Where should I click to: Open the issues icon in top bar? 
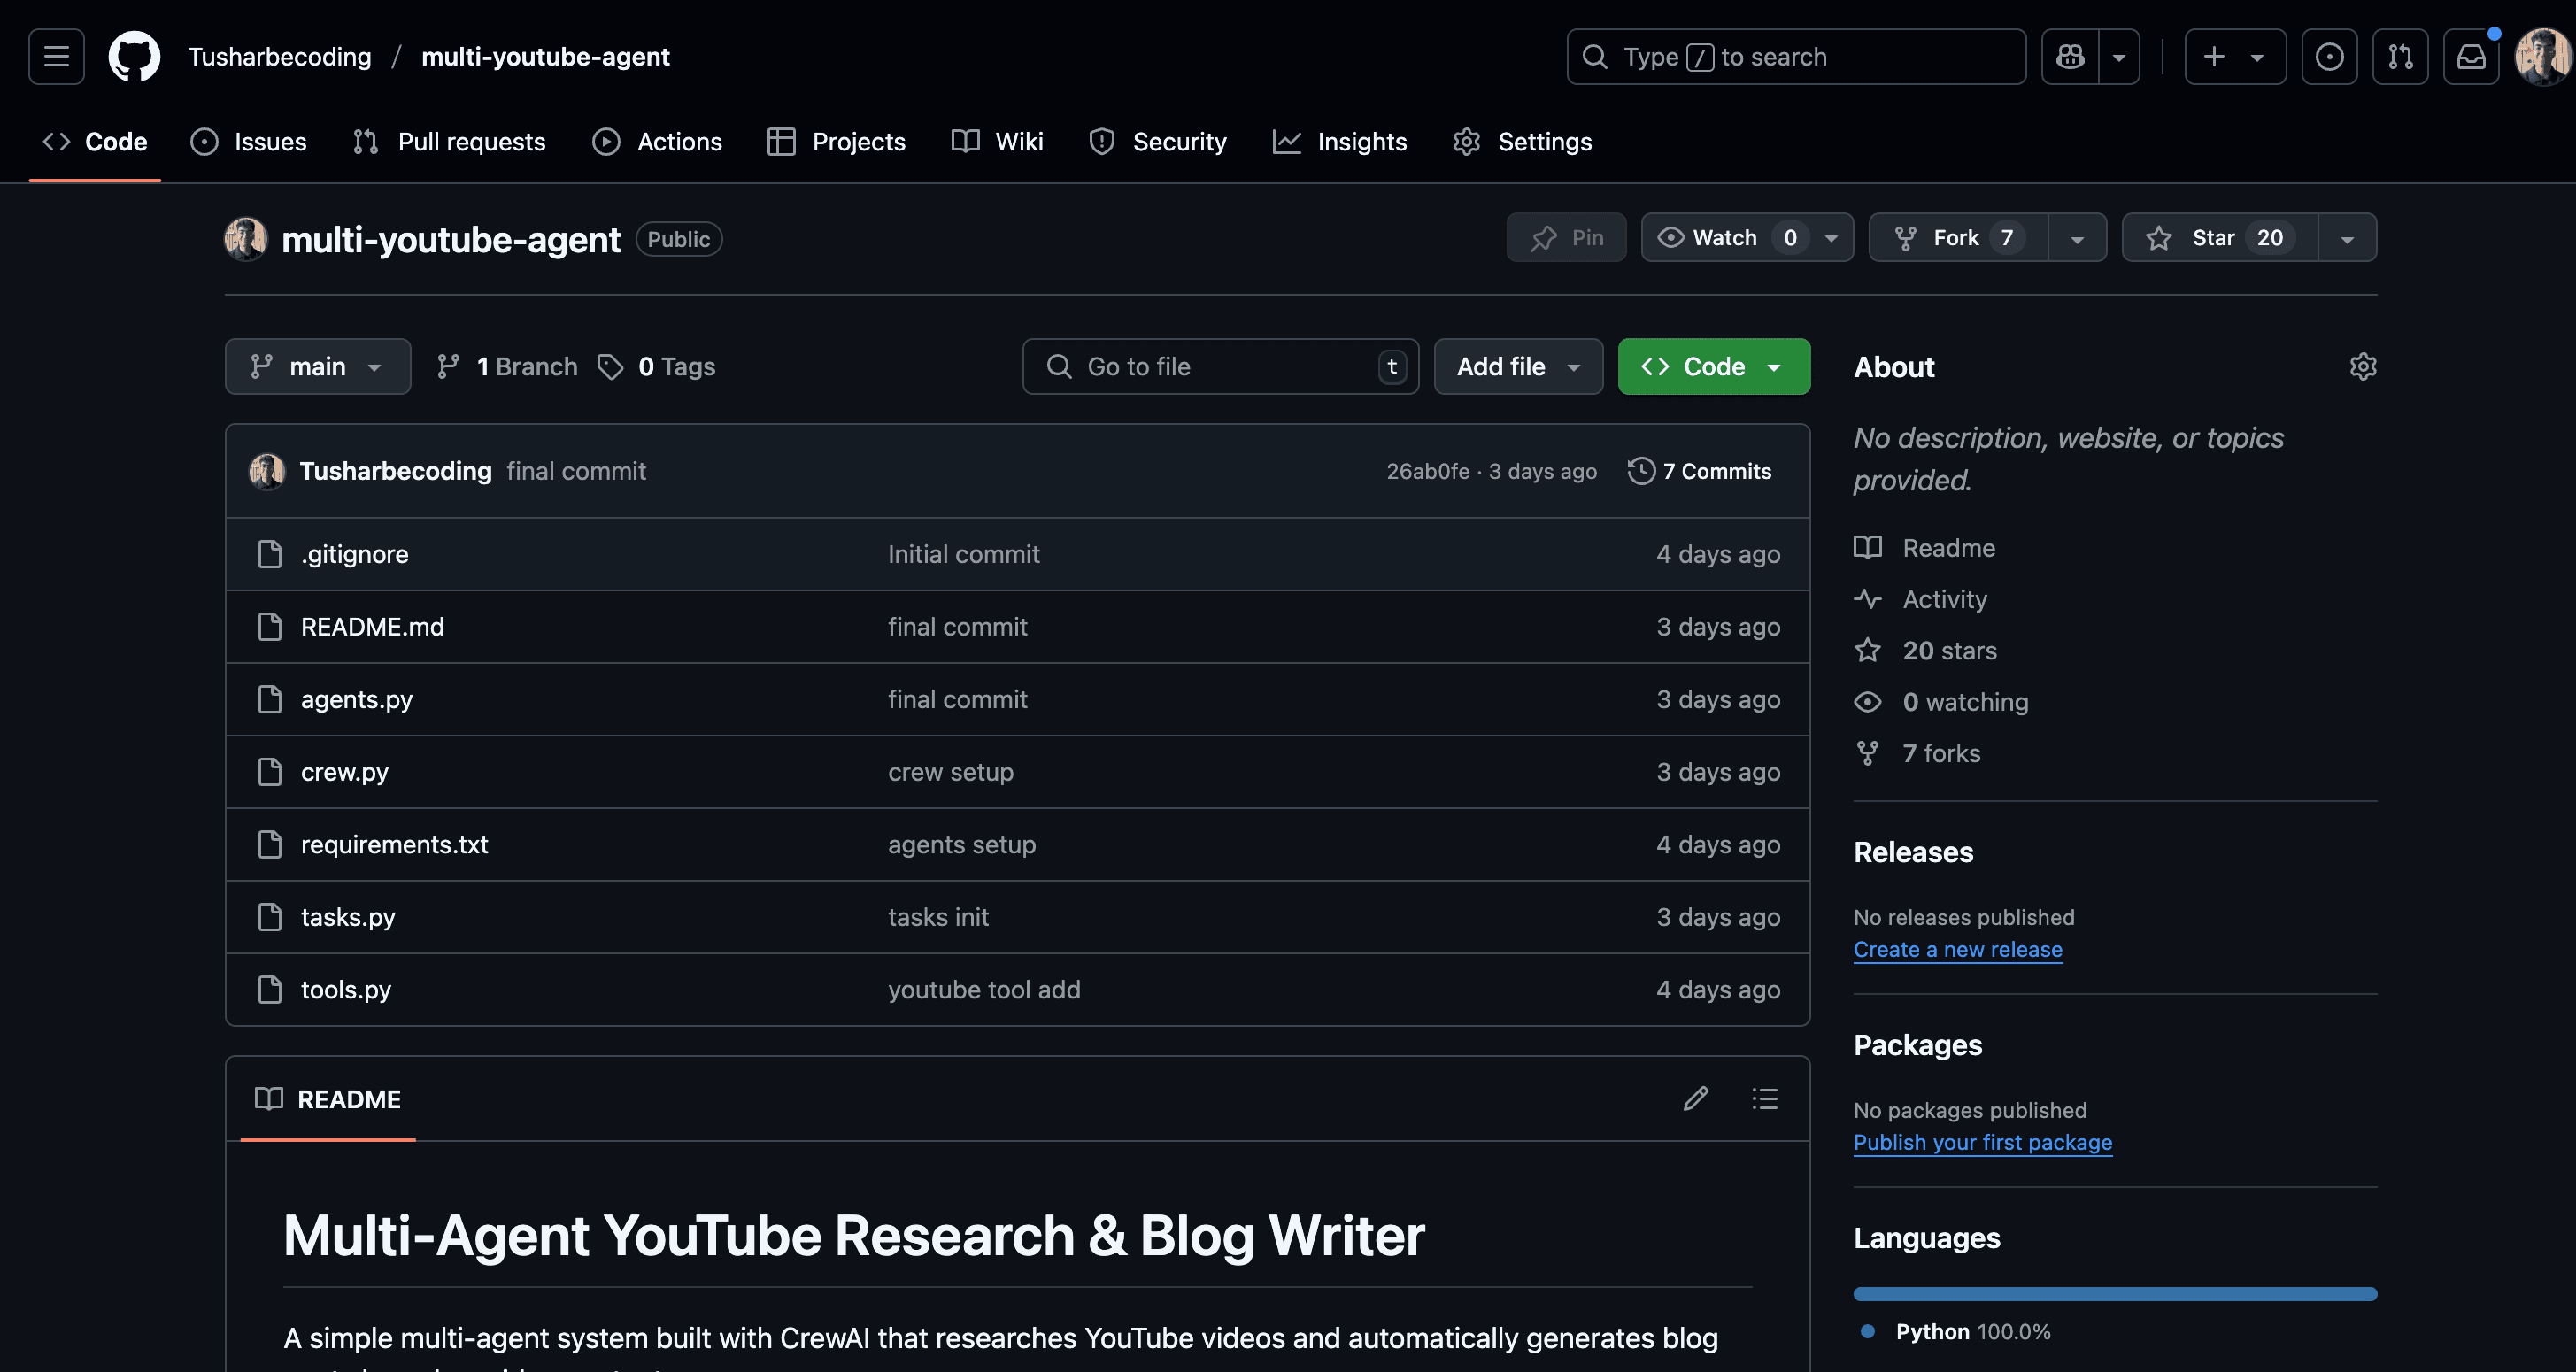pyautogui.click(x=2329, y=57)
